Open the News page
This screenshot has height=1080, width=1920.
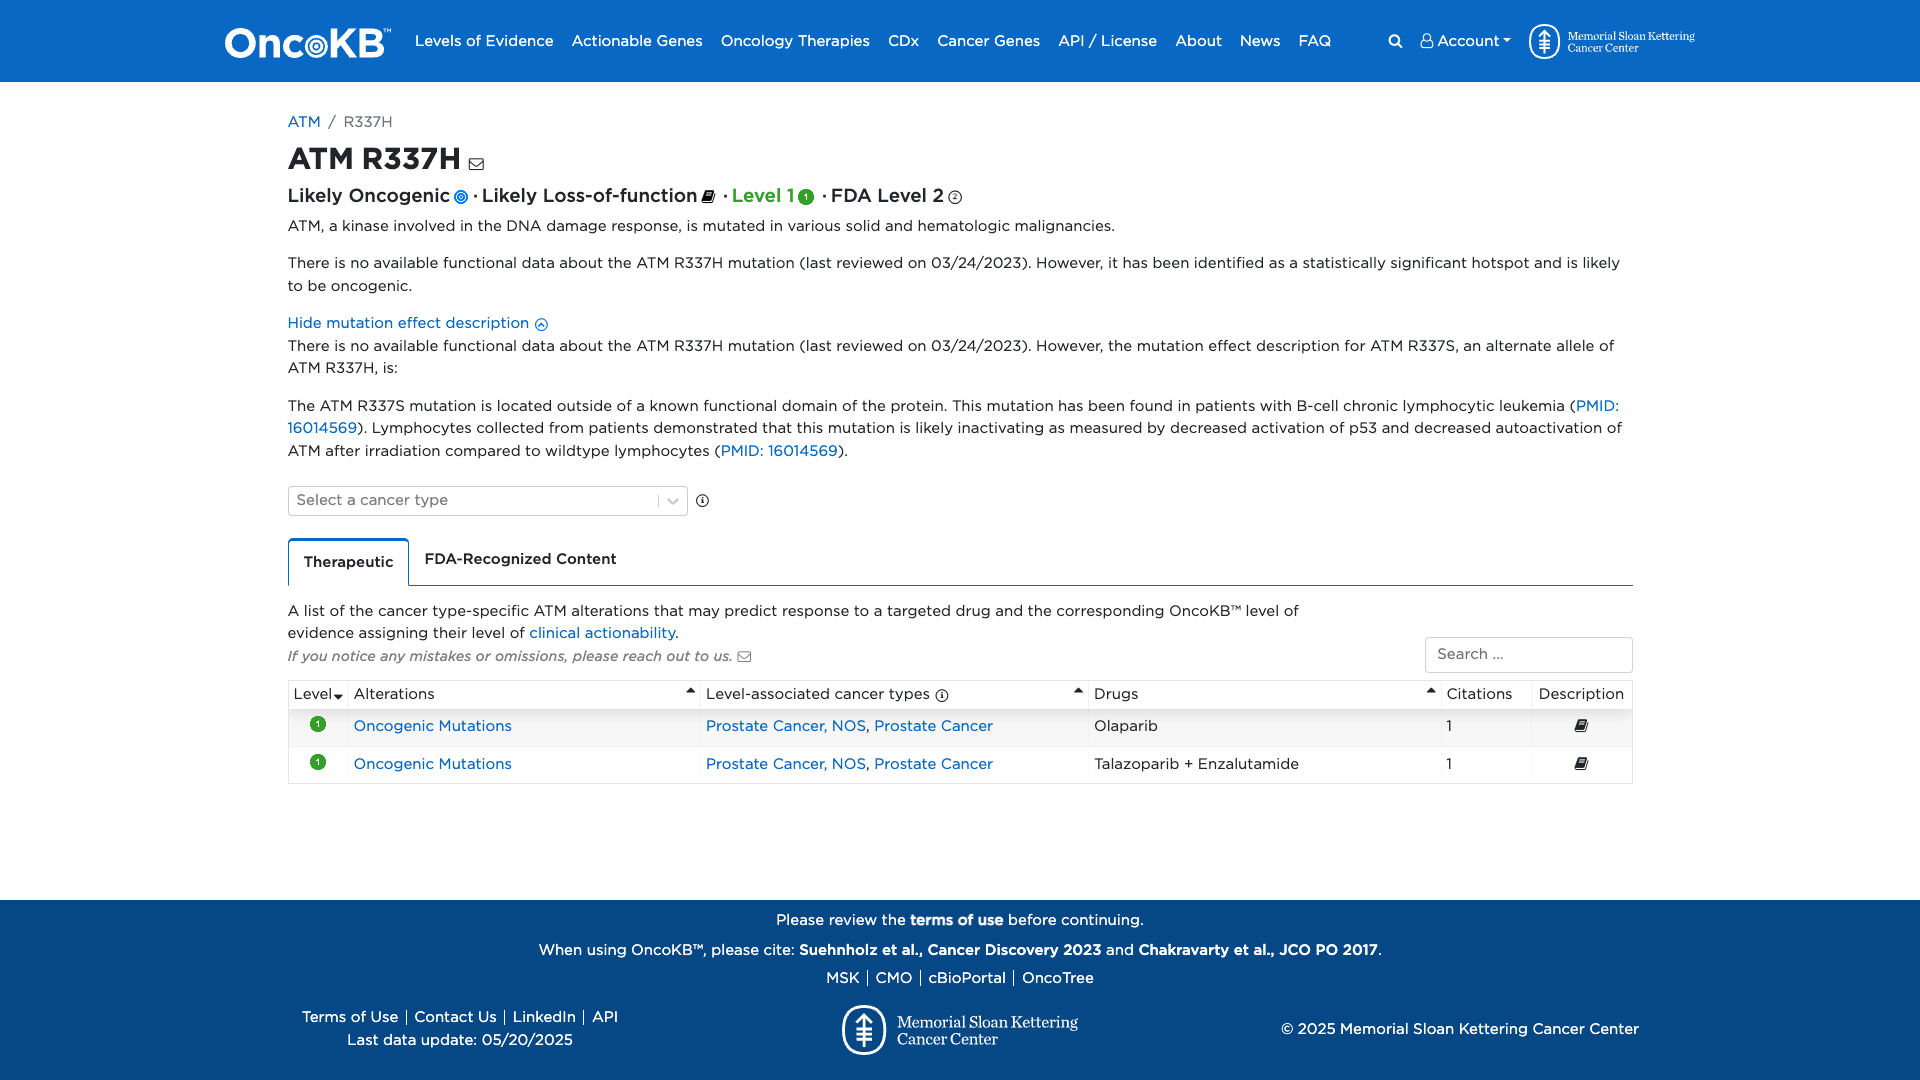click(x=1260, y=41)
